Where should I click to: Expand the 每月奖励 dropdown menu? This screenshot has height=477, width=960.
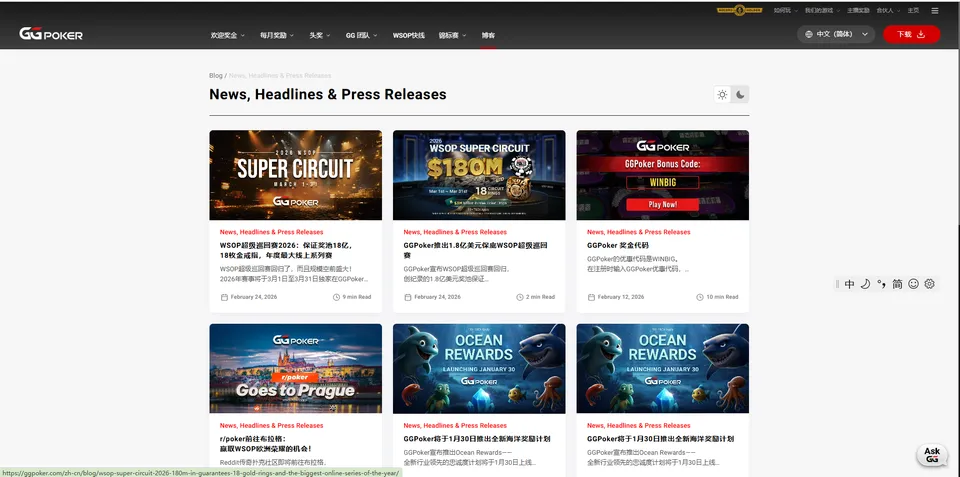[277, 36]
